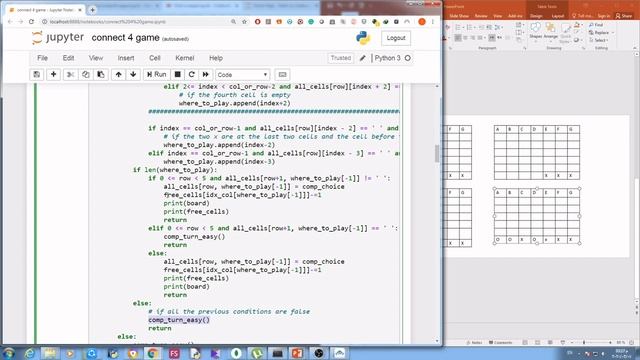Image resolution: width=640 pixels, height=360 pixels.
Task: Click the pencil edit icon near Trusted
Action: (362, 58)
